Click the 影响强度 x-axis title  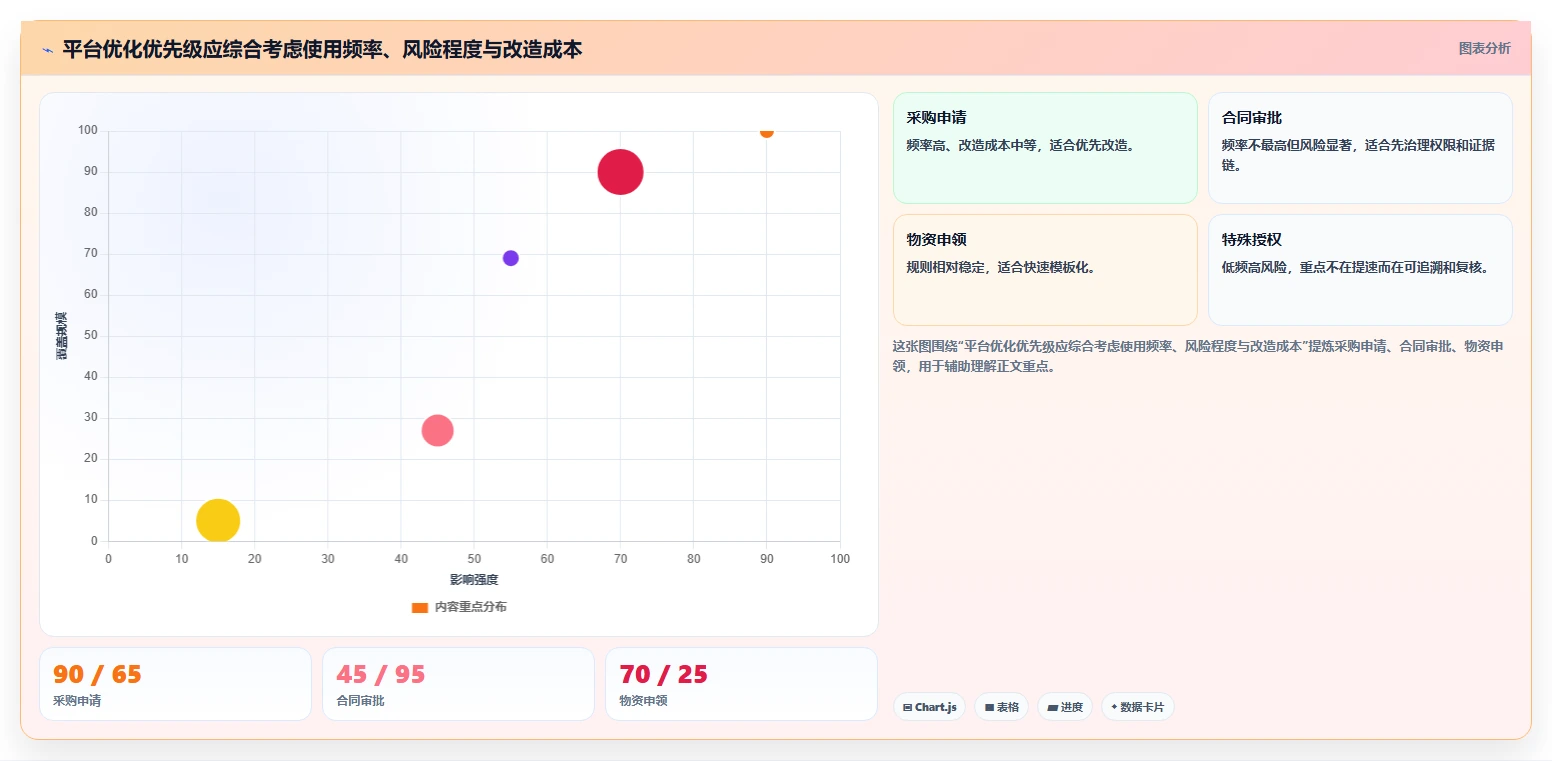tap(474, 580)
